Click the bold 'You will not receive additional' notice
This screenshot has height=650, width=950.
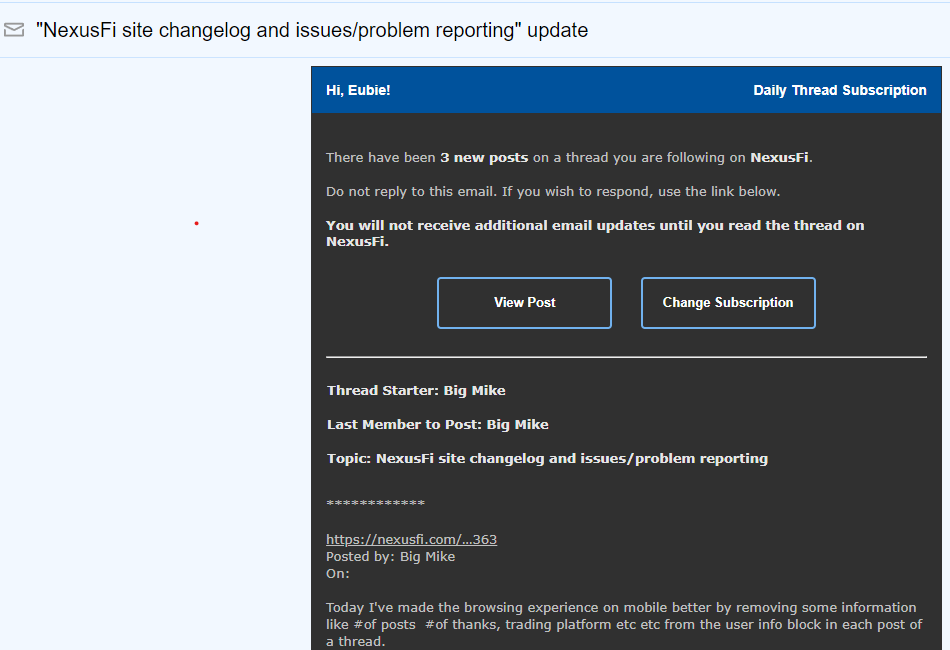tap(595, 233)
